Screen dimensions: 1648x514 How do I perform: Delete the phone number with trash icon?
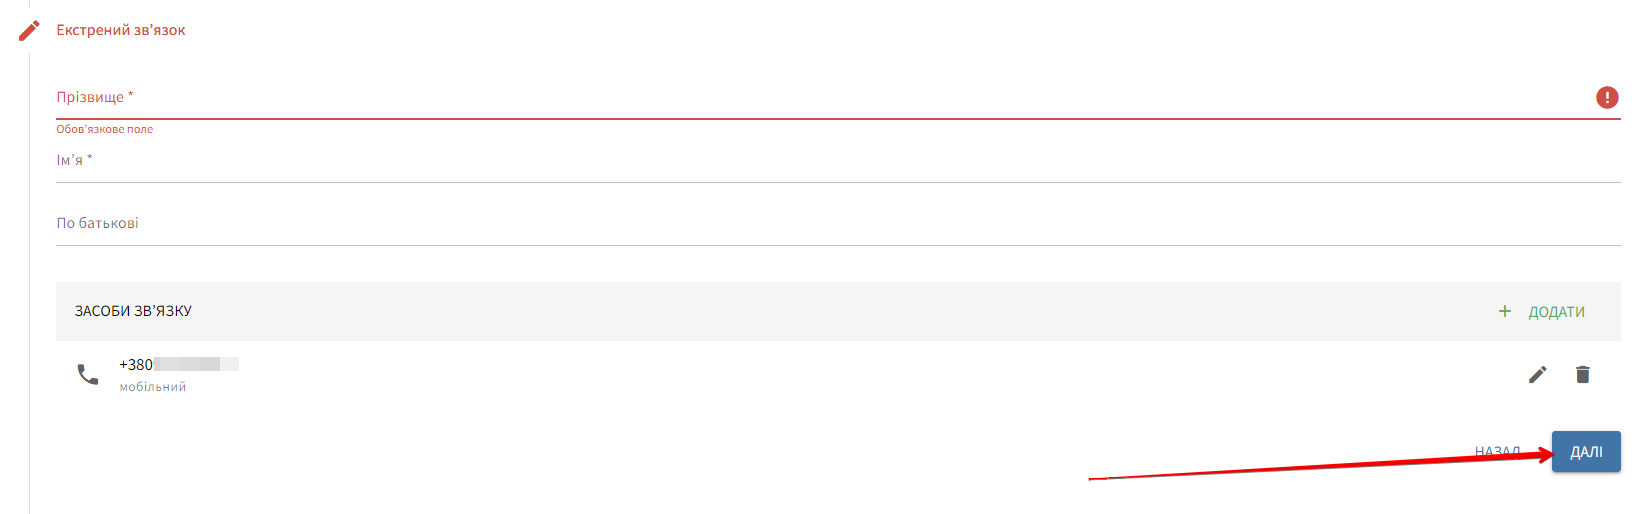1583,374
